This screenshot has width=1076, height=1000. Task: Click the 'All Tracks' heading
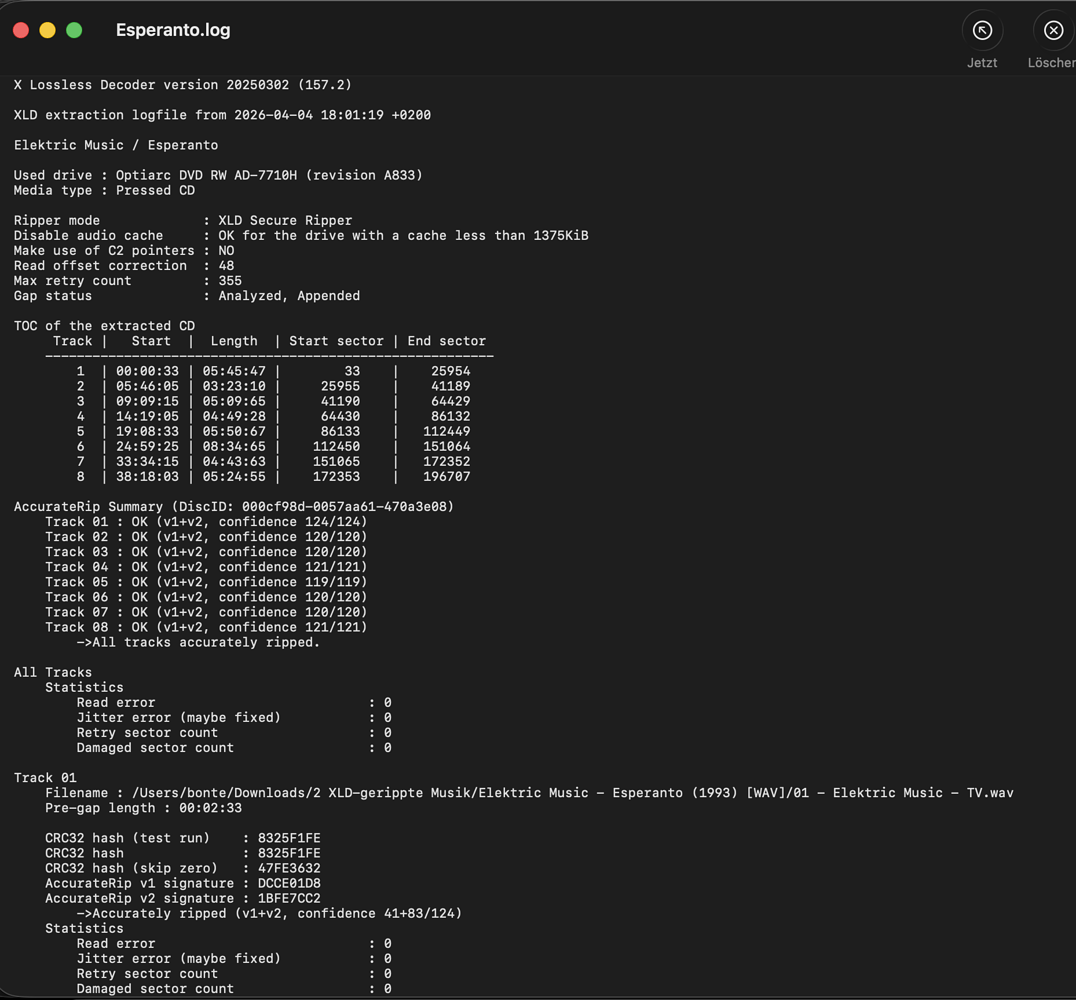click(x=53, y=673)
